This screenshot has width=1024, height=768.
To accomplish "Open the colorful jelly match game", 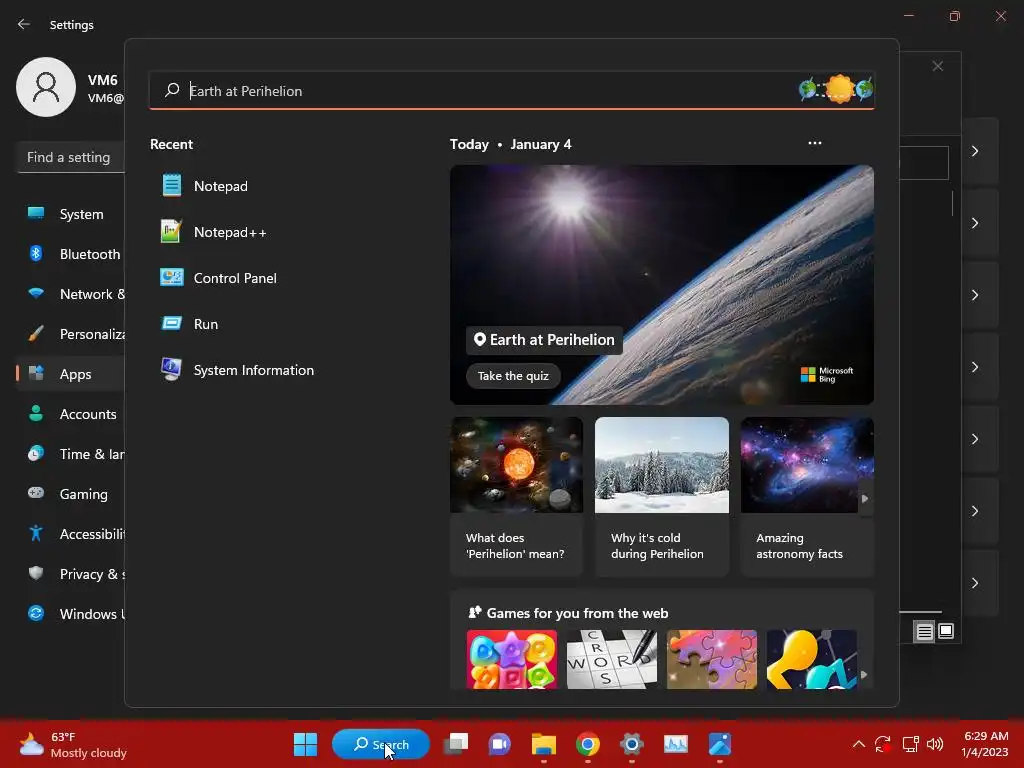I will click(512, 660).
